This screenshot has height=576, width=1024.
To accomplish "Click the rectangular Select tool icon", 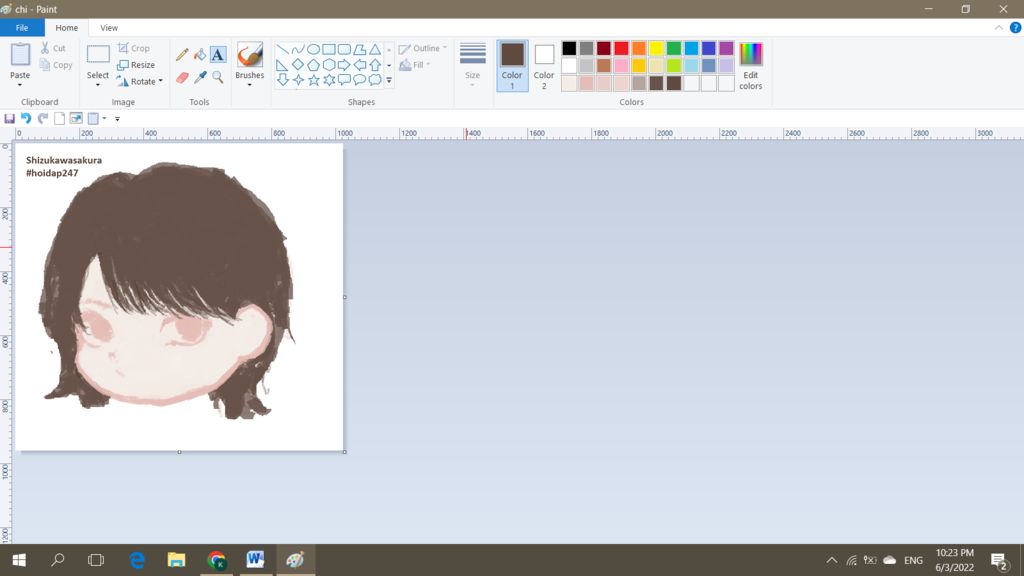I will tap(98, 55).
